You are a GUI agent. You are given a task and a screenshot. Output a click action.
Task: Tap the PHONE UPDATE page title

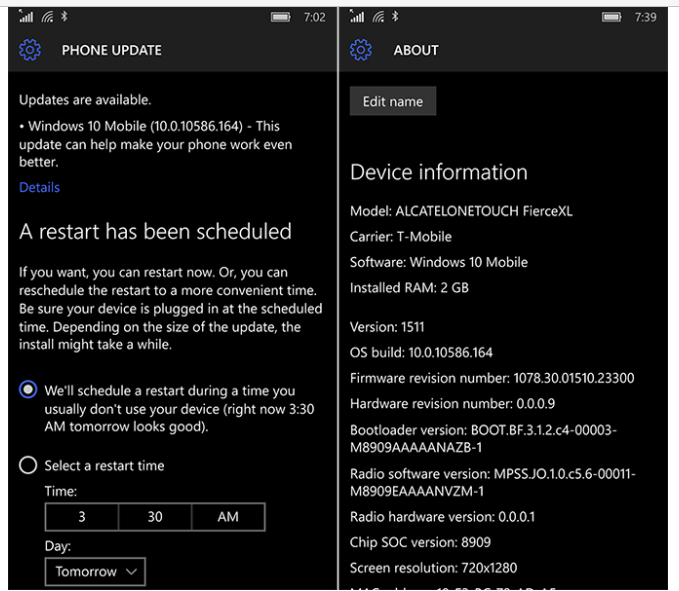(x=112, y=50)
